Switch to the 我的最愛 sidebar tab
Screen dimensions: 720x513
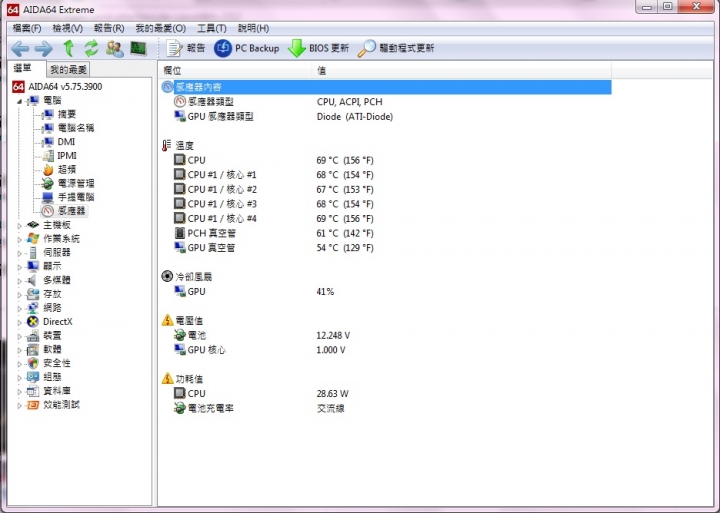tap(68, 70)
